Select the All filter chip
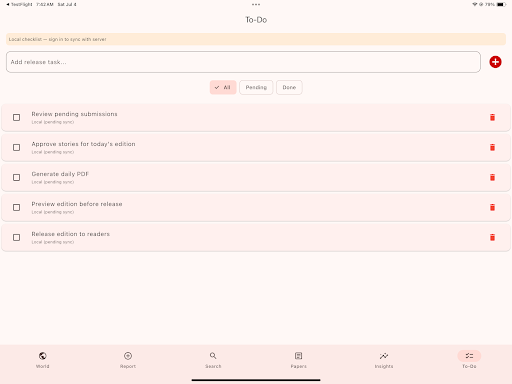Screen dimensions: 512x384 (x=223, y=87)
